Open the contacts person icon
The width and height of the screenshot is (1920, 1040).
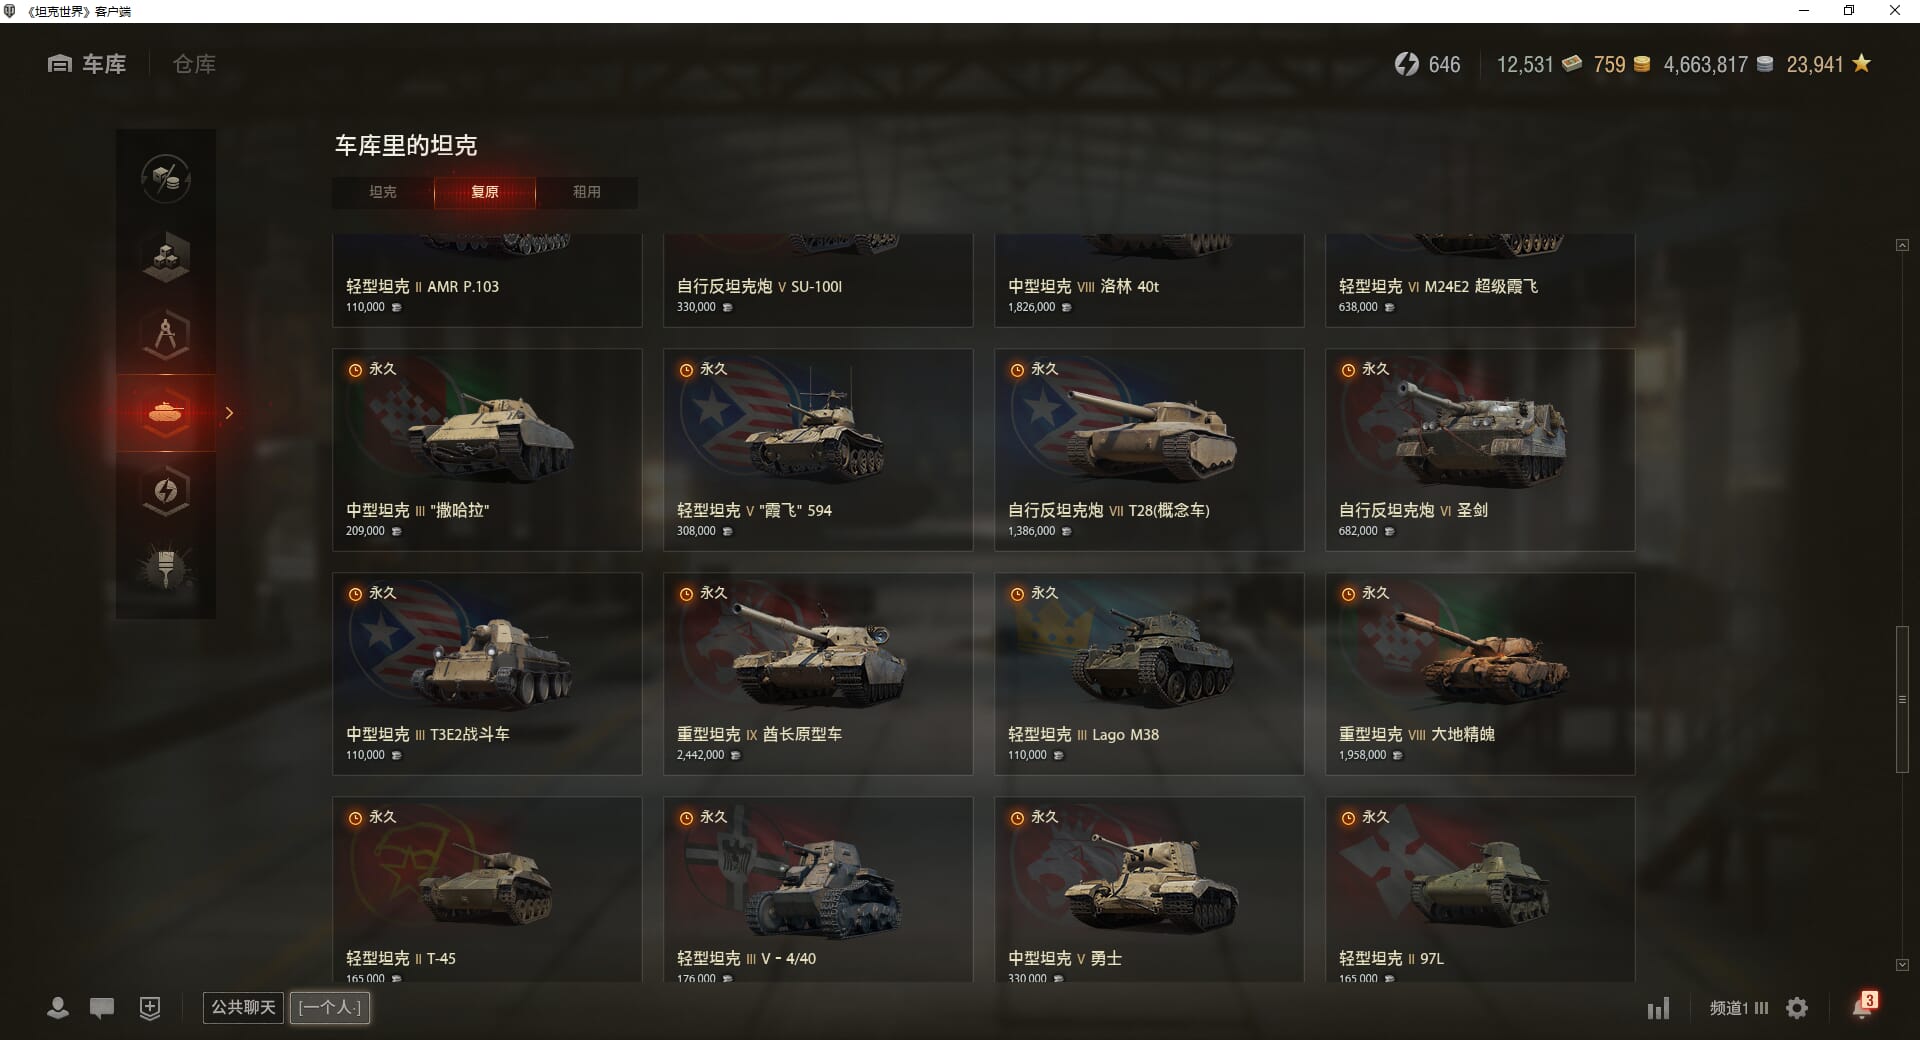click(x=58, y=1008)
